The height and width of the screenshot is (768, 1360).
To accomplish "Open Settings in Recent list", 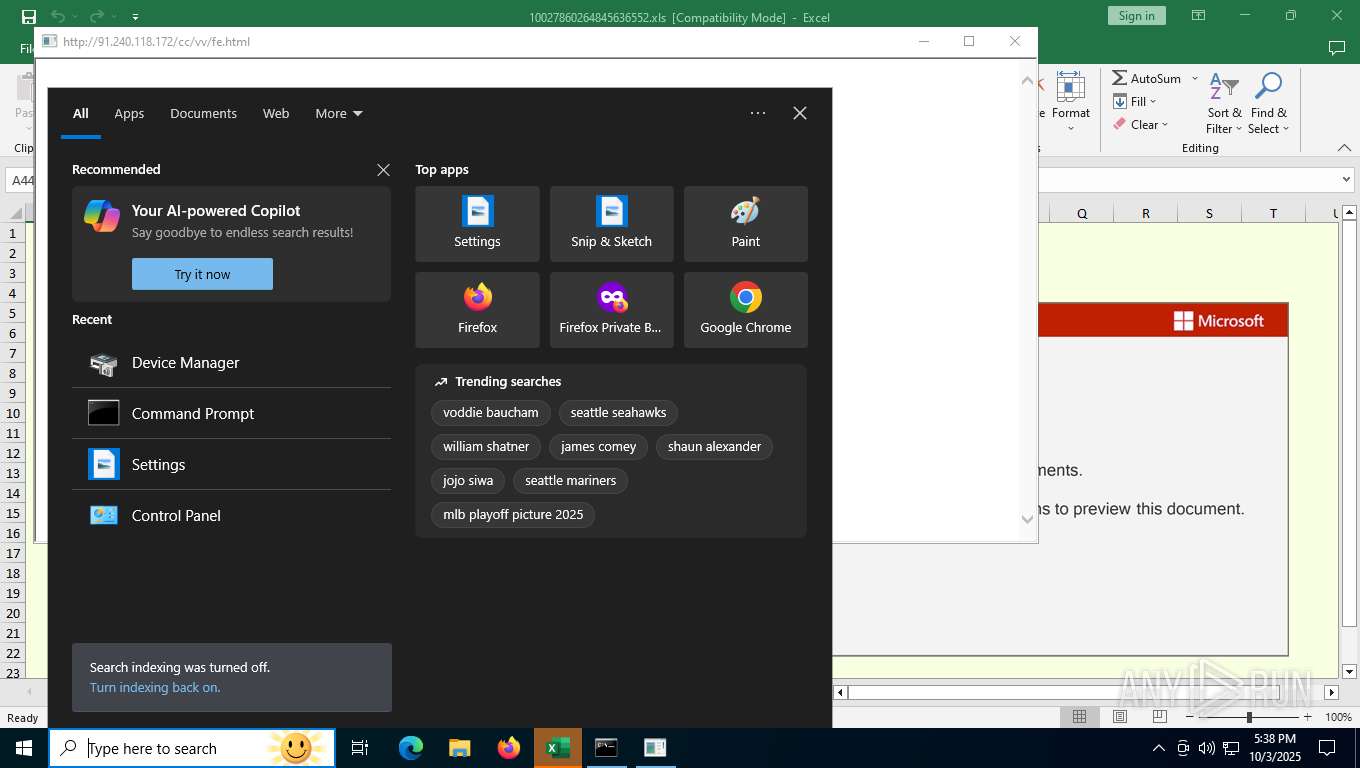I will click(231, 465).
